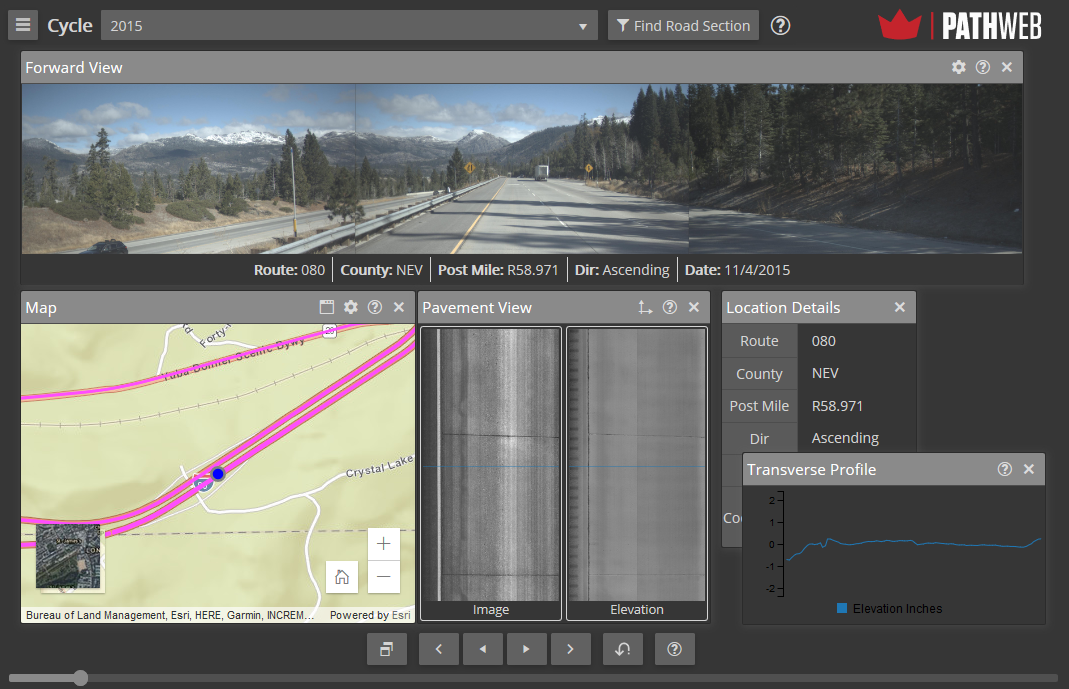Click the Find Road Section button
The height and width of the screenshot is (689, 1069).
(x=683, y=26)
